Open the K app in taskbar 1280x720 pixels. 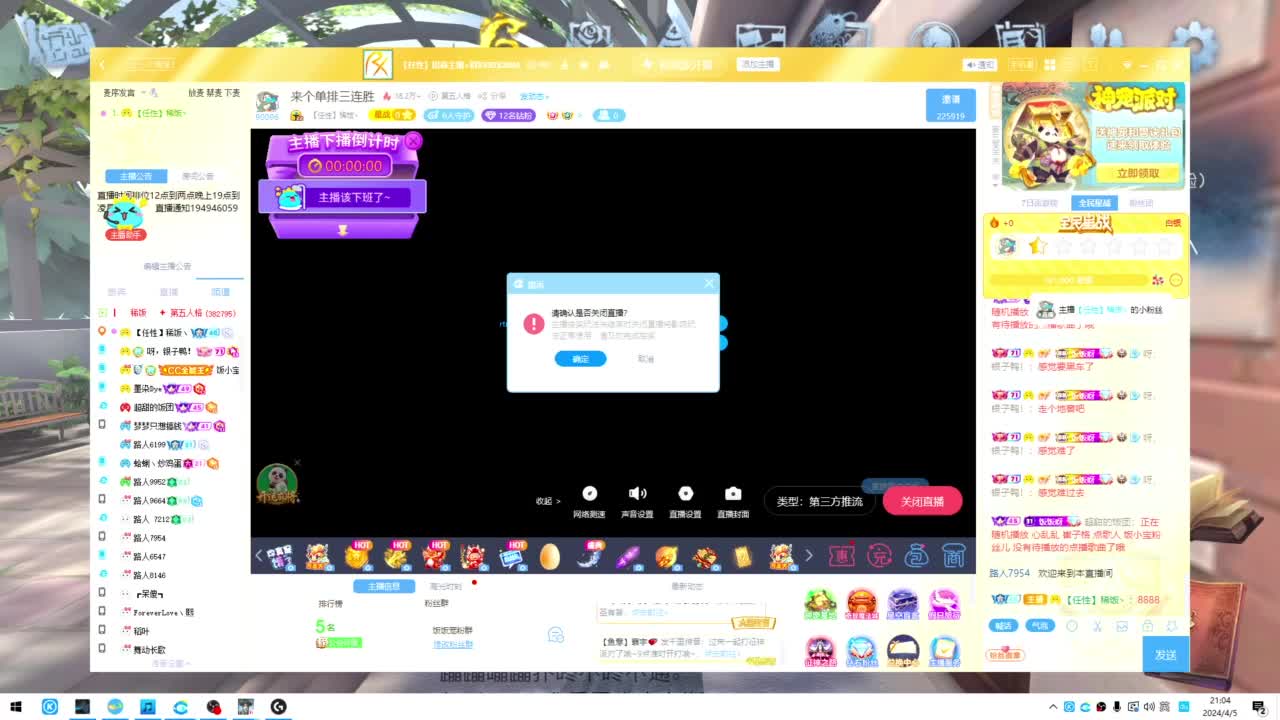click(x=50, y=707)
